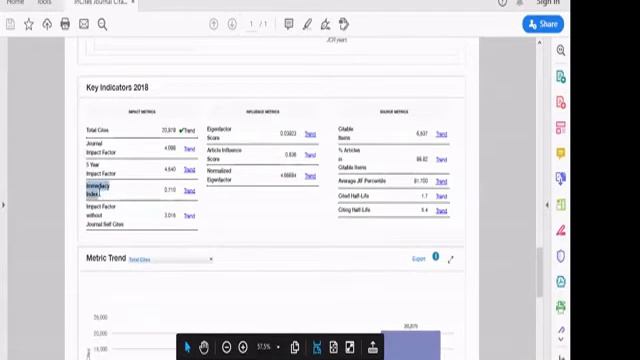This screenshot has width=640, height=360.
Task: Show more tools at sidebar bottom
Action: [x=561, y=339]
